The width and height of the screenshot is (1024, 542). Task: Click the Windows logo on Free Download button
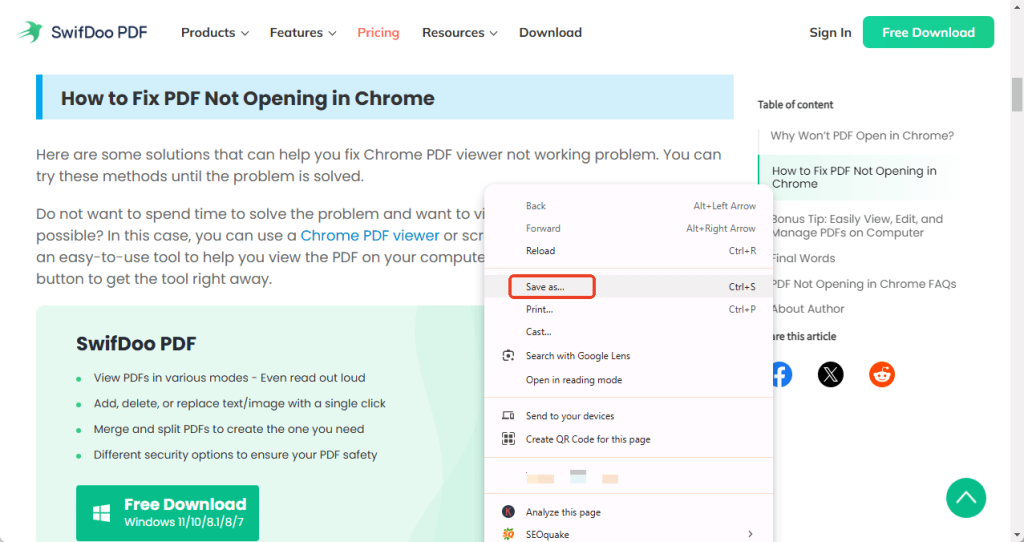click(x=101, y=513)
